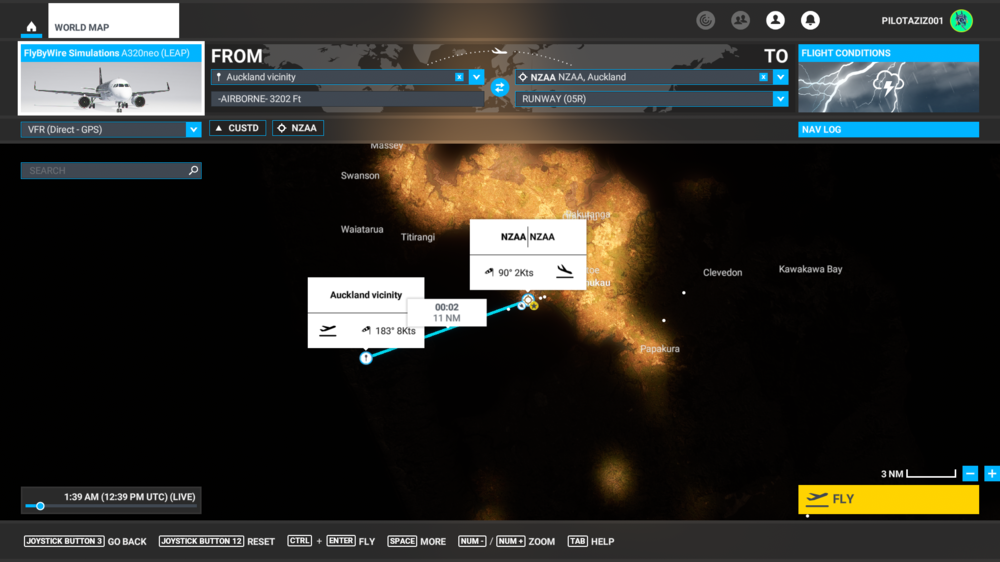Open the Flight Conditions panel
The height and width of the screenshot is (562, 1000).
(888, 53)
